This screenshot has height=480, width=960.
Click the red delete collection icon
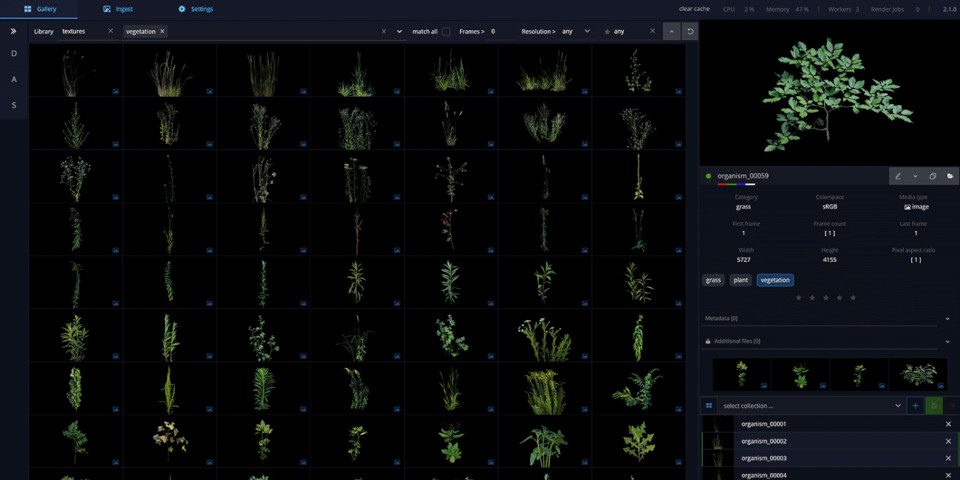[x=951, y=405]
